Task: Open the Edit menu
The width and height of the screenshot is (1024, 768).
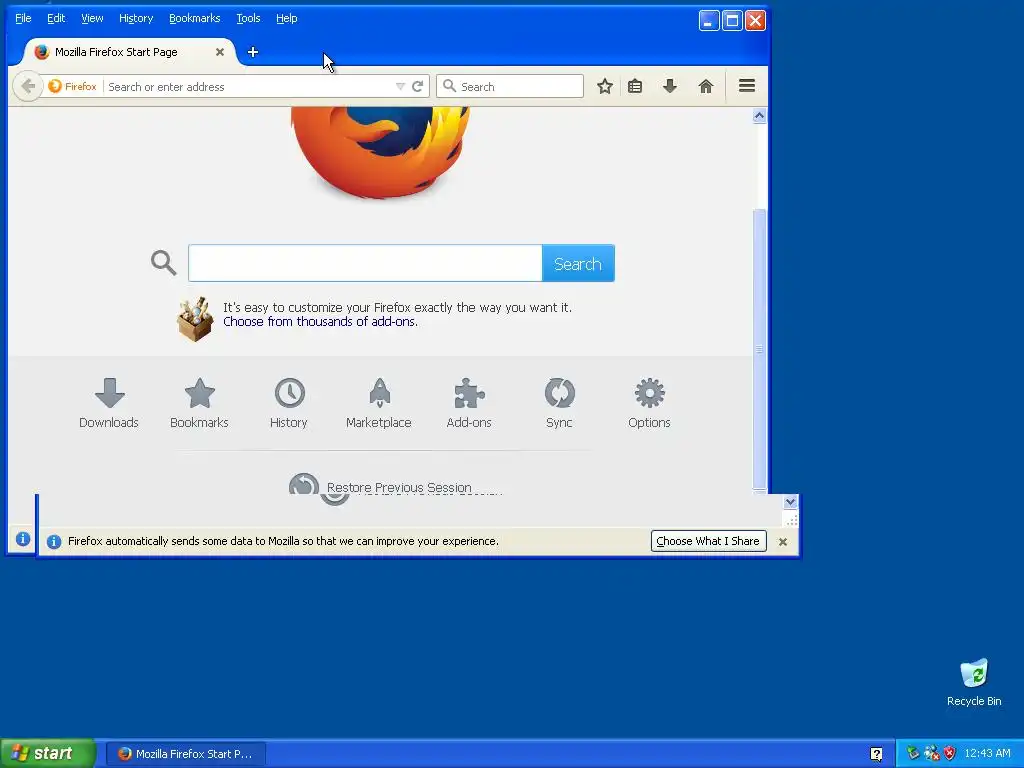Action: [56, 18]
